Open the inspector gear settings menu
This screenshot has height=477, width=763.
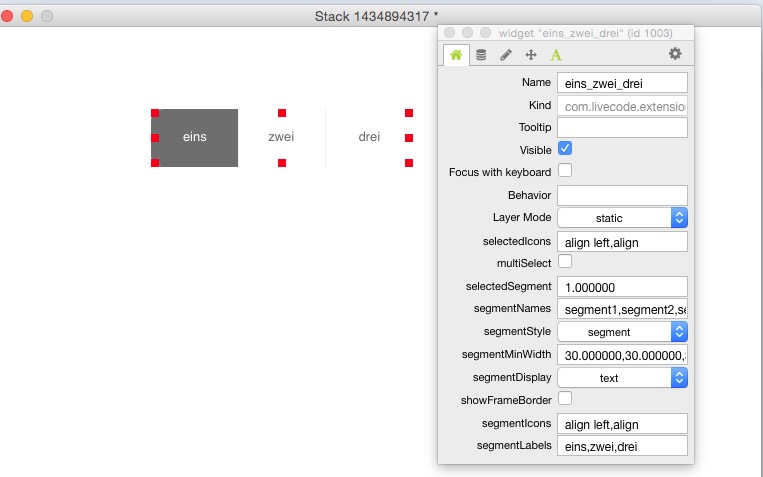pos(675,54)
